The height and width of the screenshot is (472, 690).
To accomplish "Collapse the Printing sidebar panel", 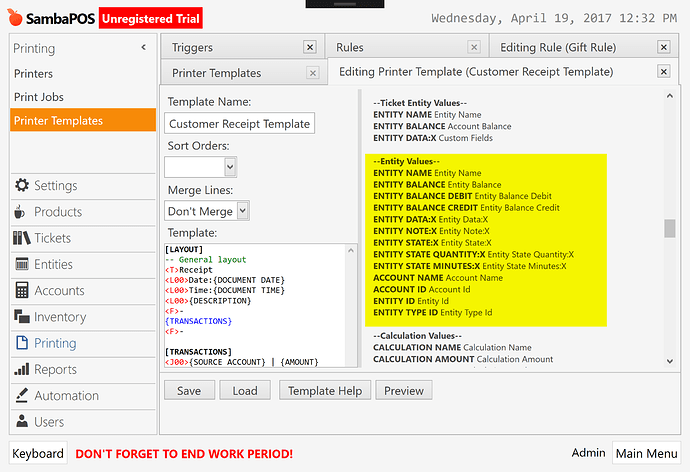I will pos(143,47).
